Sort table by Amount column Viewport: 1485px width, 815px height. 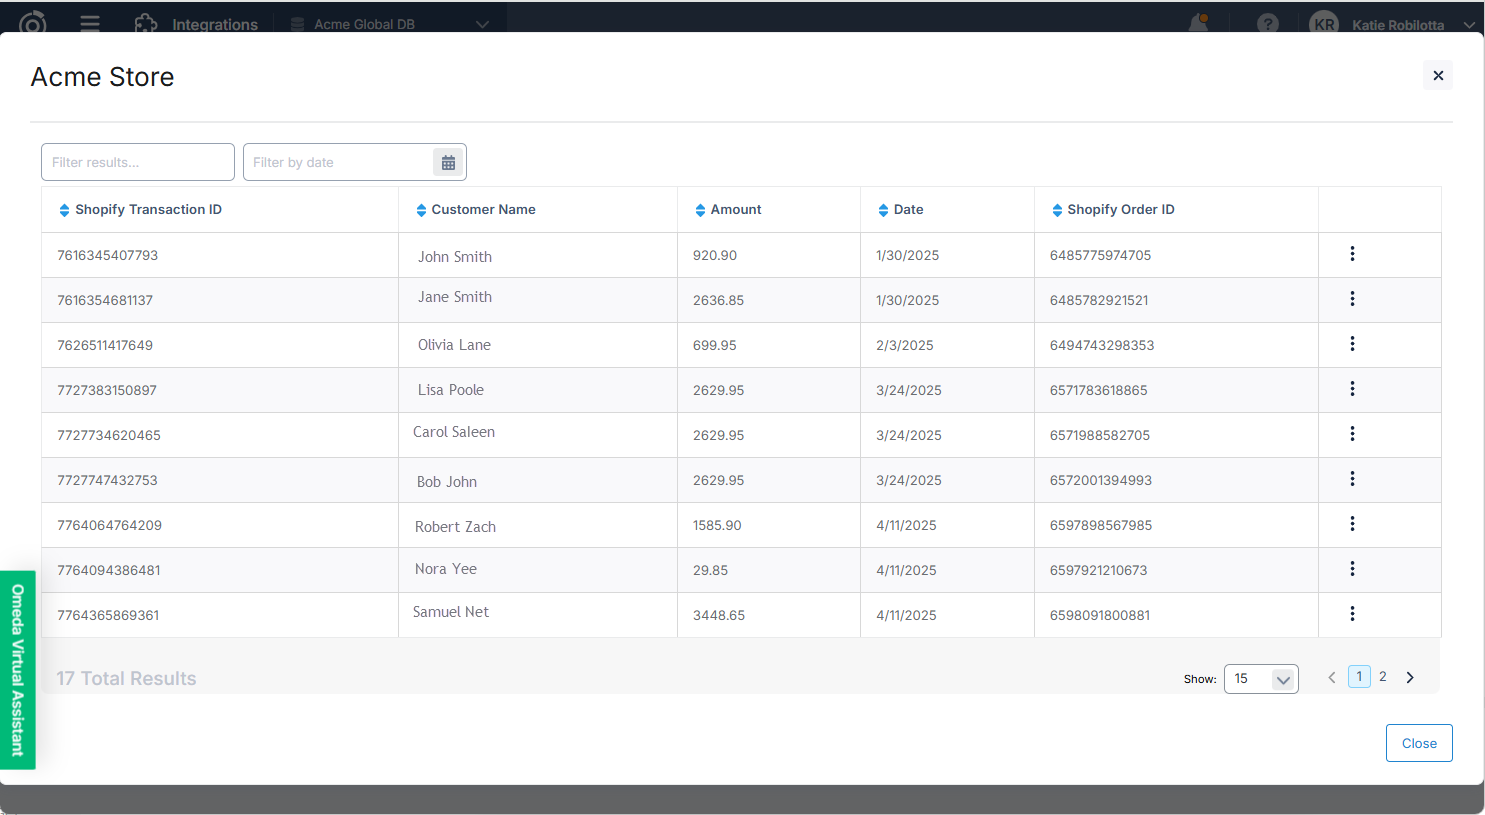pos(728,210)
